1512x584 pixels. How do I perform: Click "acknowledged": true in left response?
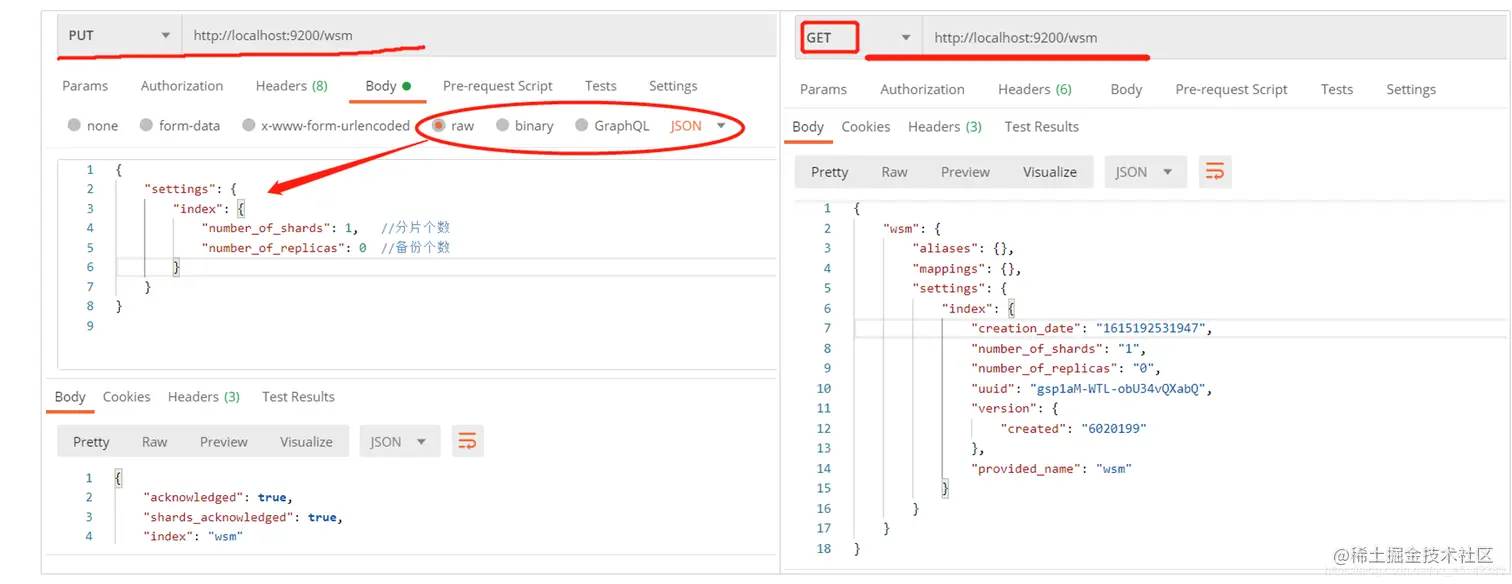[x=218, y=497]
